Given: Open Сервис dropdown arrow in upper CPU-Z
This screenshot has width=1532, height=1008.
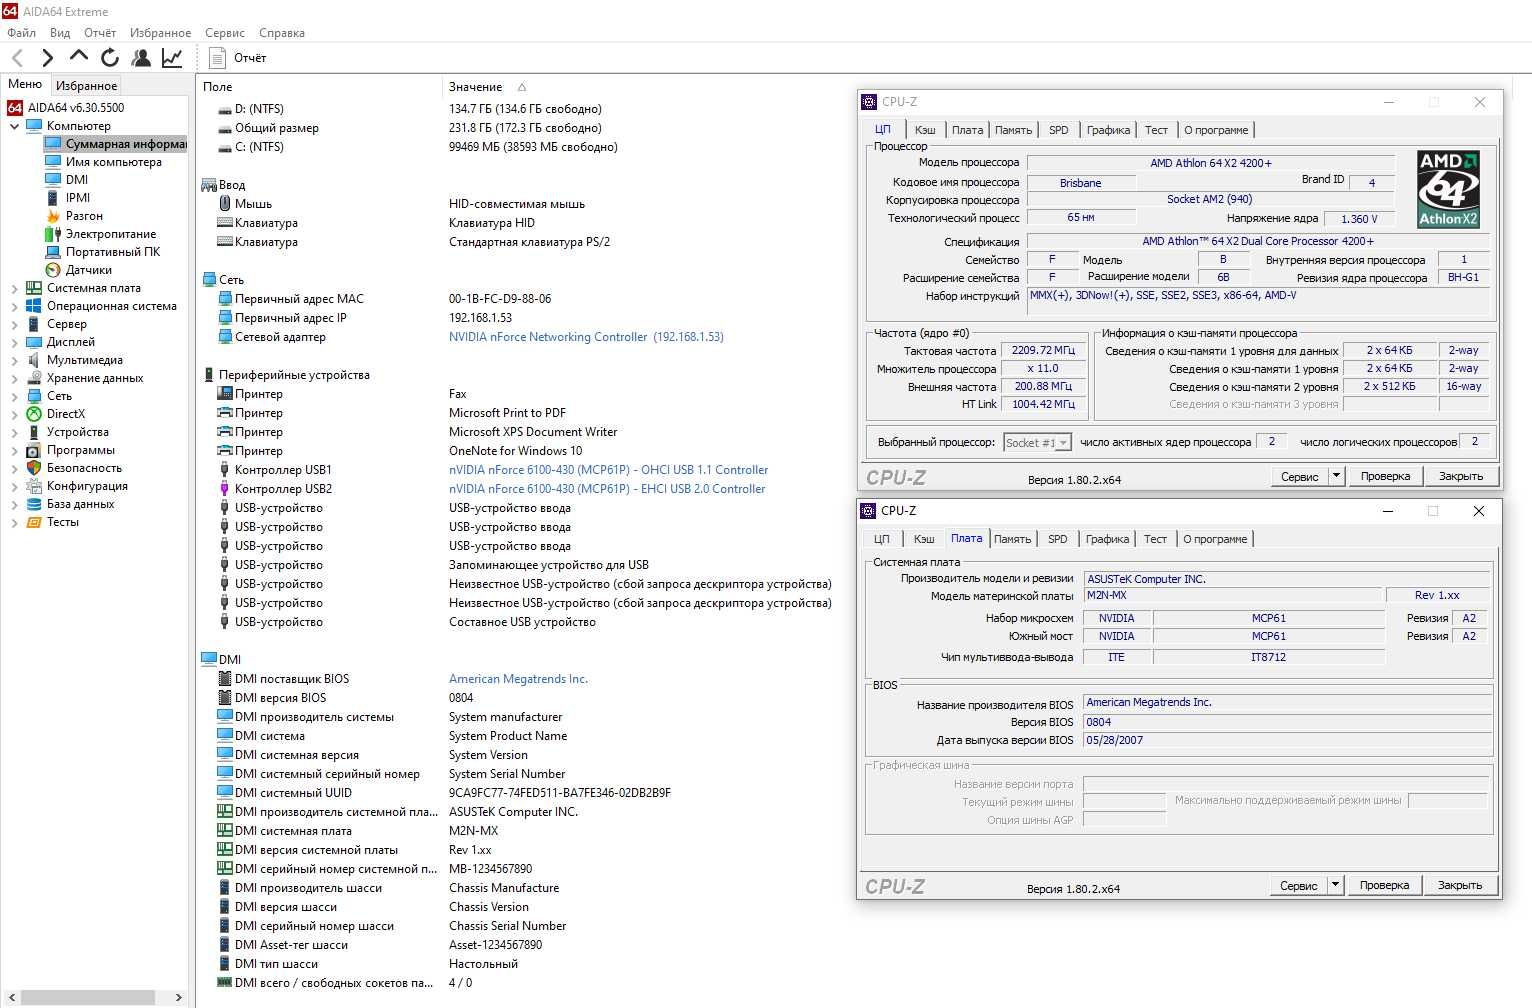Looking at the screenshot, I should [x=1336, y=476].
